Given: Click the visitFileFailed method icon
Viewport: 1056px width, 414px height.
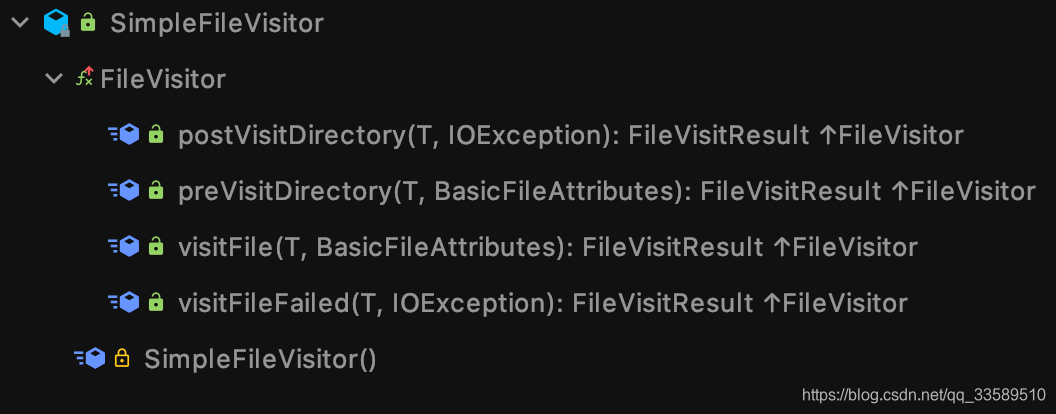Looking at the screenshot, I should (123, 302).
